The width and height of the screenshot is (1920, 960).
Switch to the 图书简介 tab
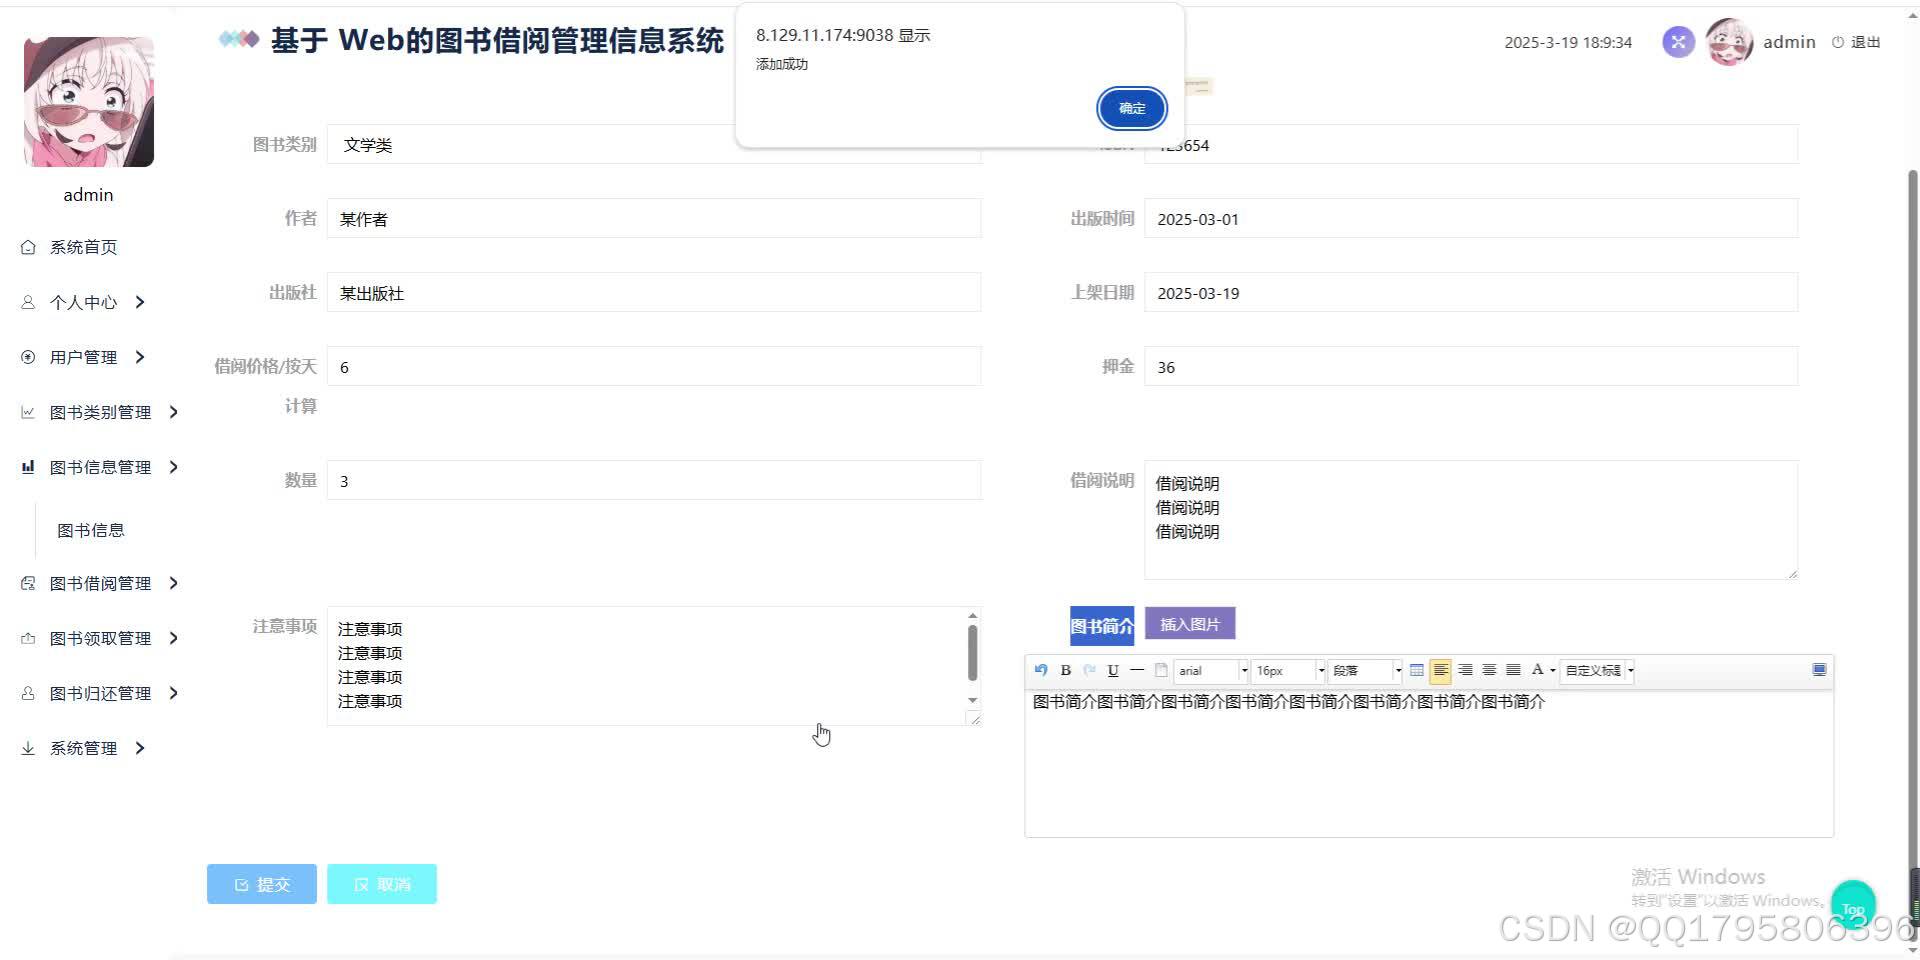[x=1101, y=624]
